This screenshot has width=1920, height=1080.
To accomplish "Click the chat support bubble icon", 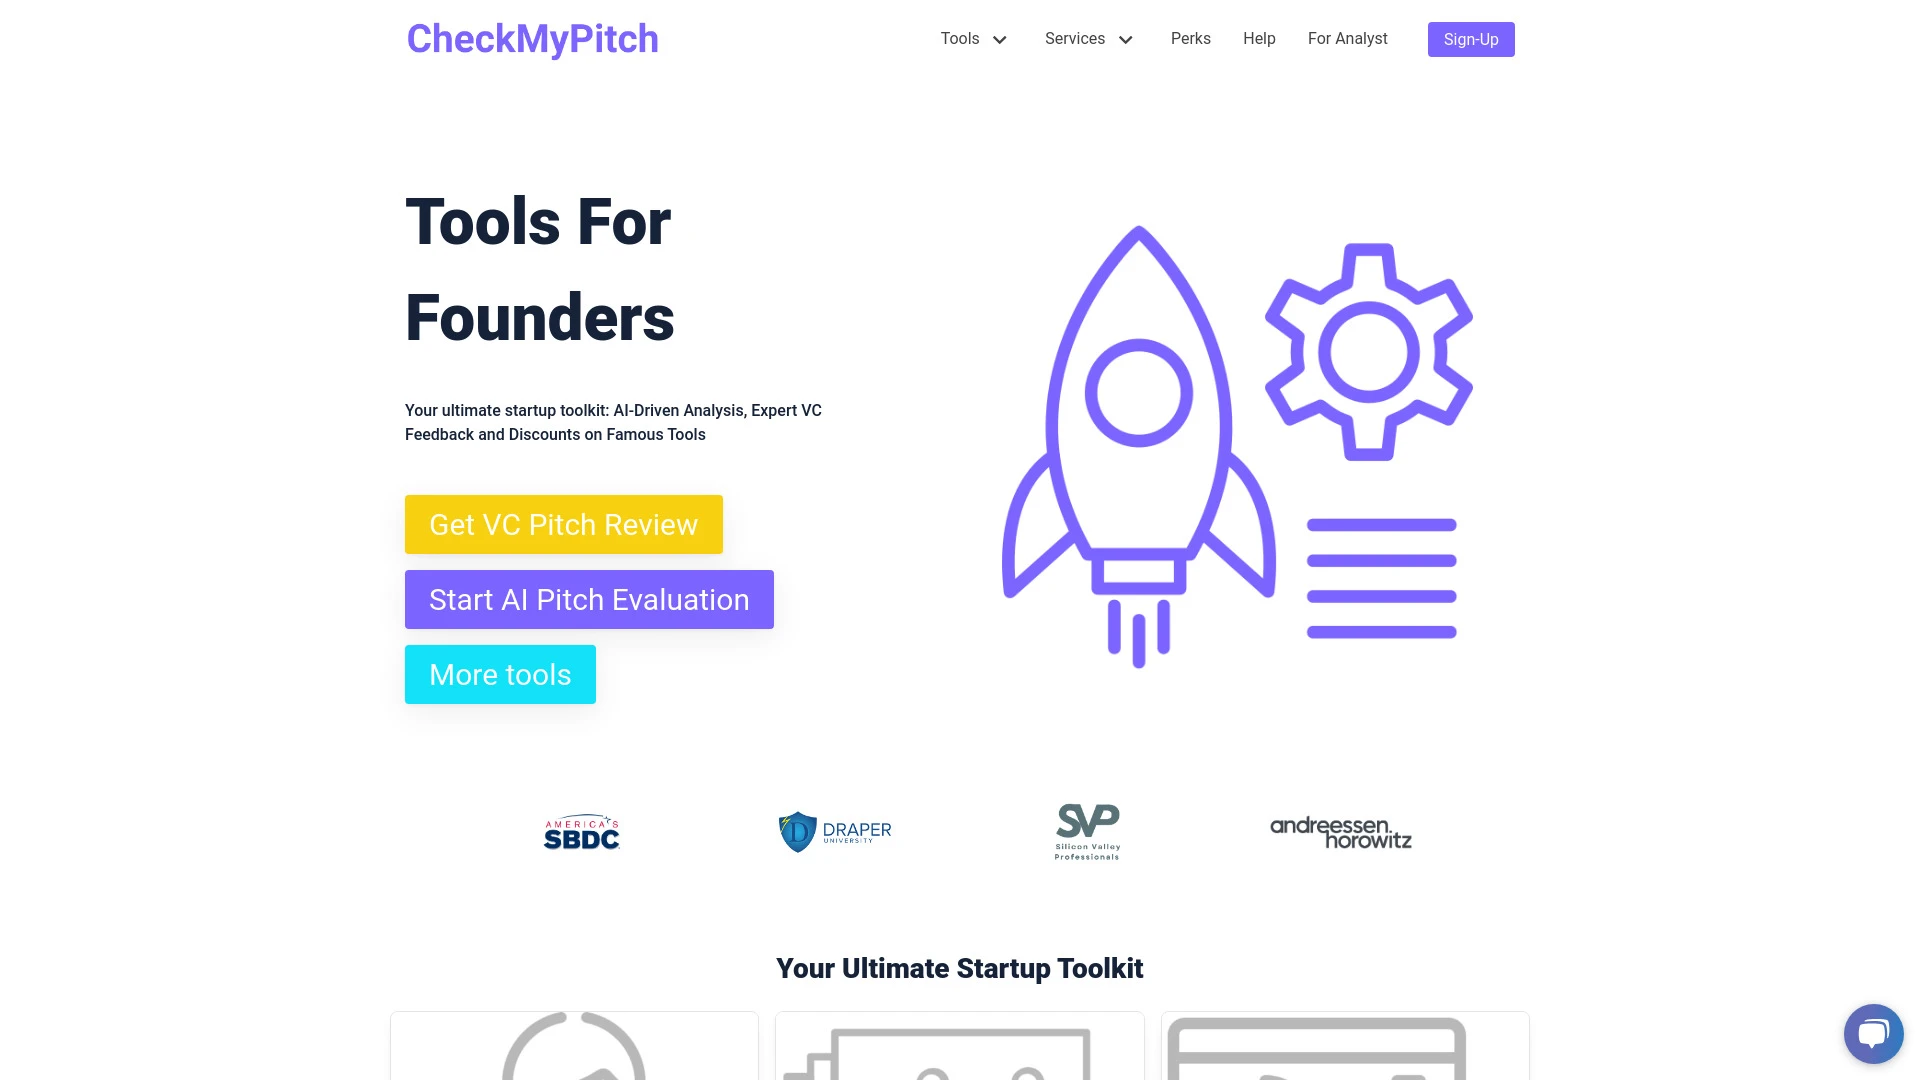I will coord(1873,1033).
